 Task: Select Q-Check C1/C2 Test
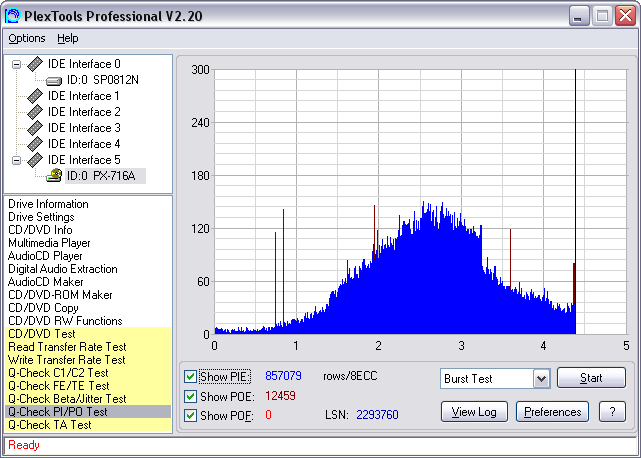point(88,373)
